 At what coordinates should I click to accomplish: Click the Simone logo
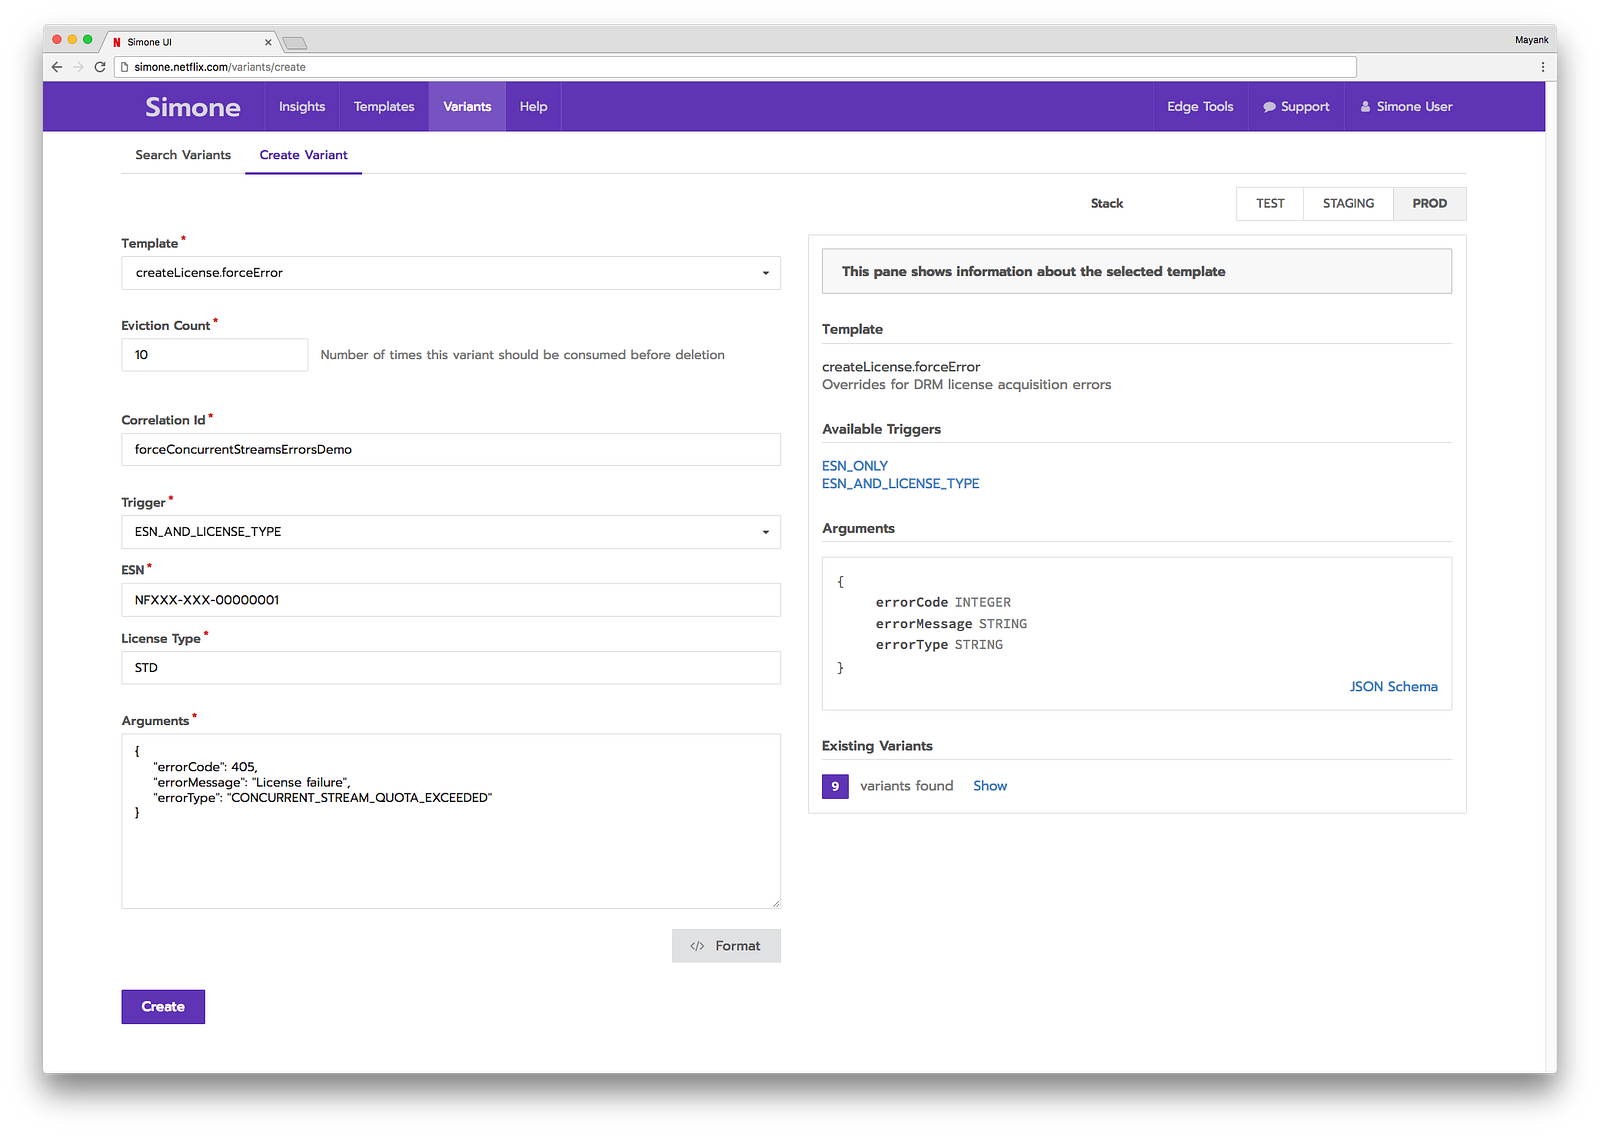coord(193,107)
